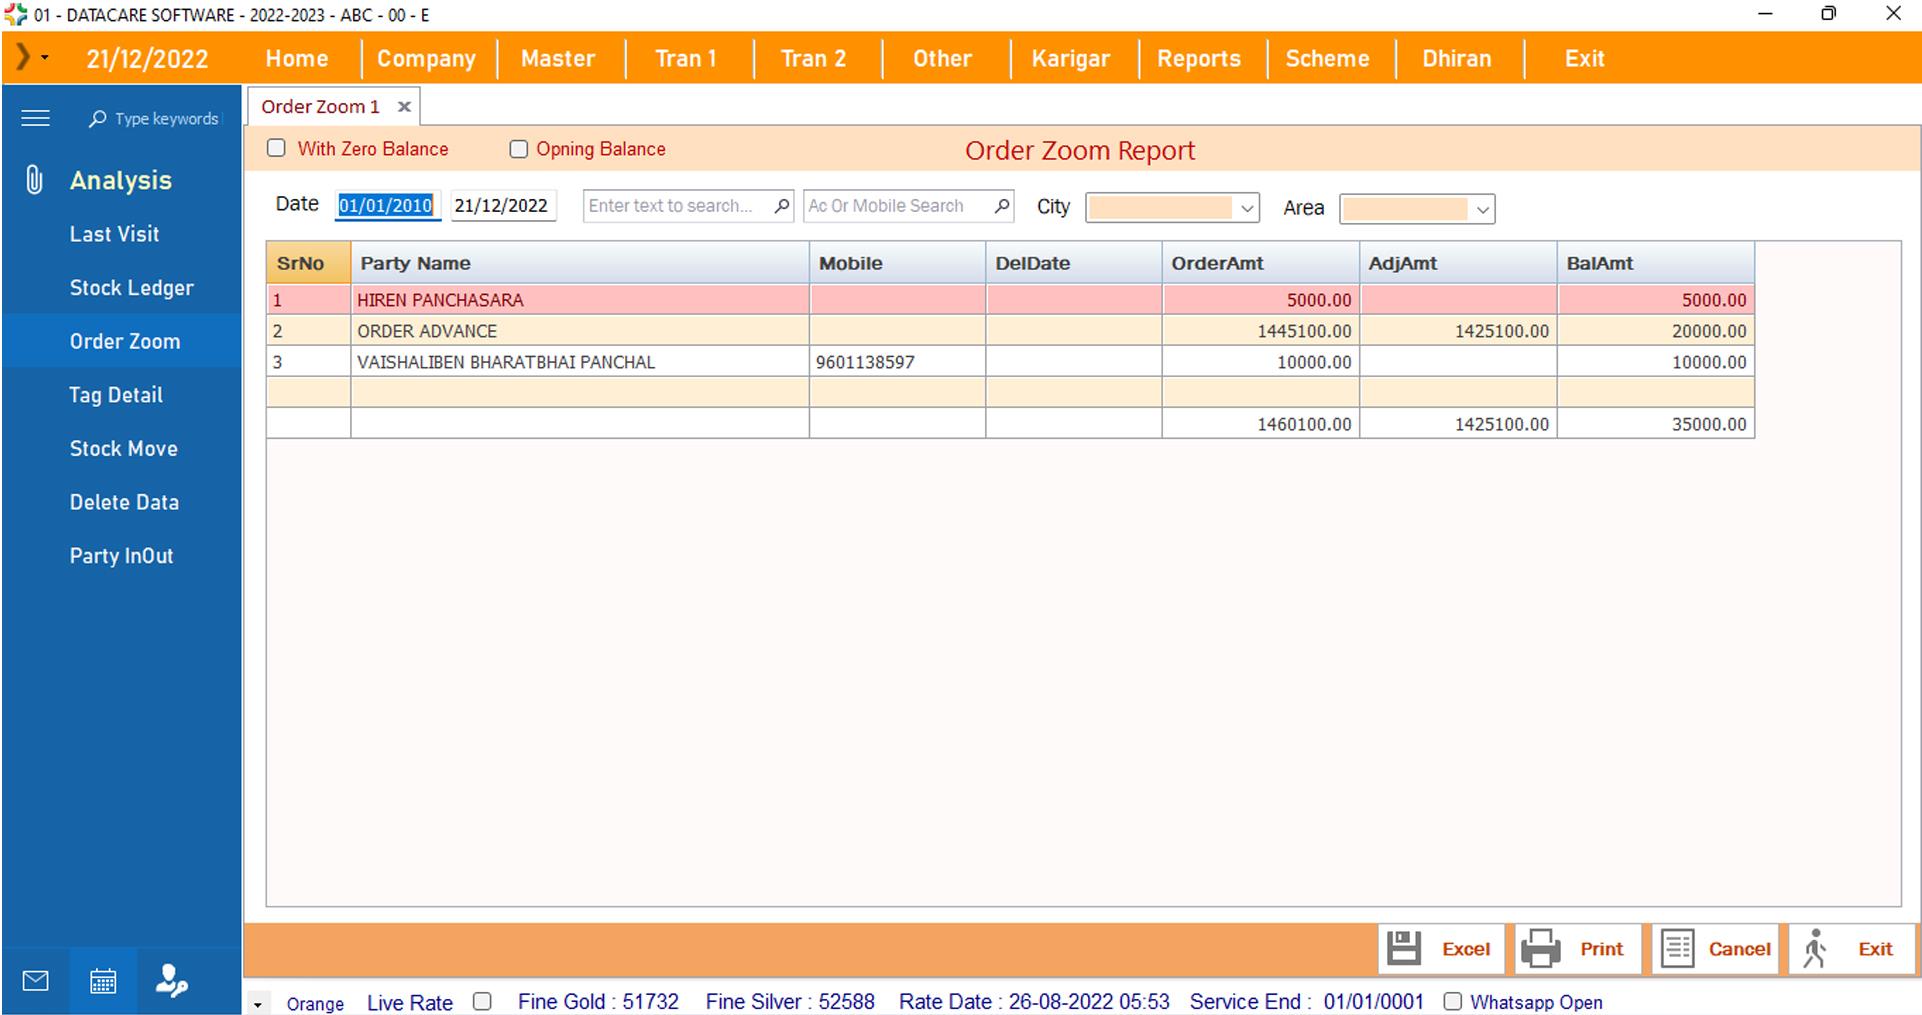Click the search icon in text search box

pyautogui.click(x=782, y=206)
